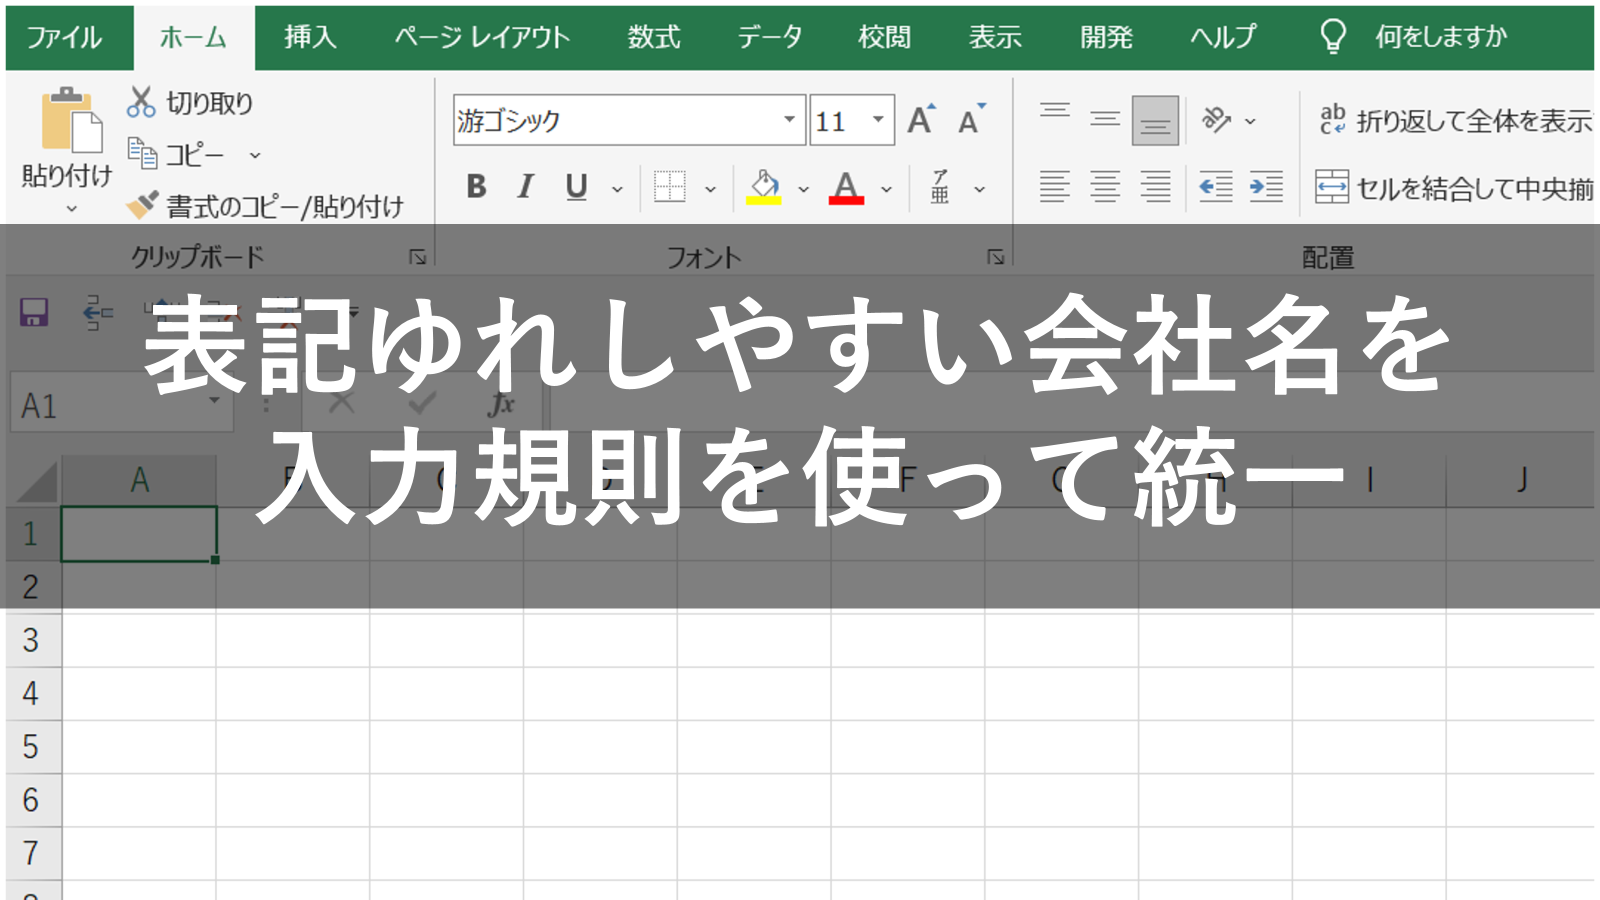Switch to the ヘルプ (Help) tab
Viewport: 1600px width, 900px height.
1223,38
